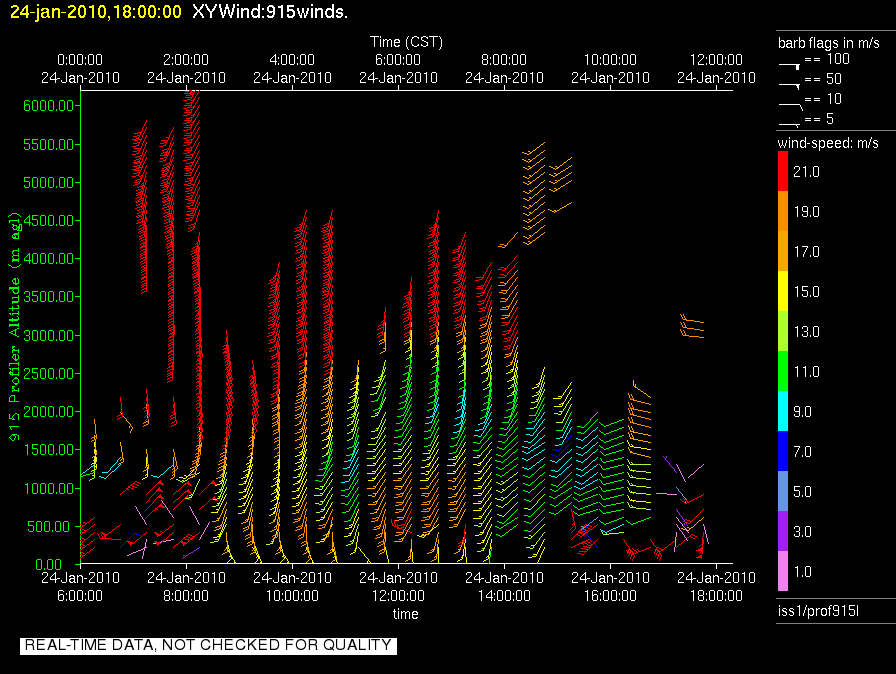This screenshot has width=896, height=674.
Task: Click the 'time' bottom axis label
Action: pyautogui.click(x=406, y=614)
